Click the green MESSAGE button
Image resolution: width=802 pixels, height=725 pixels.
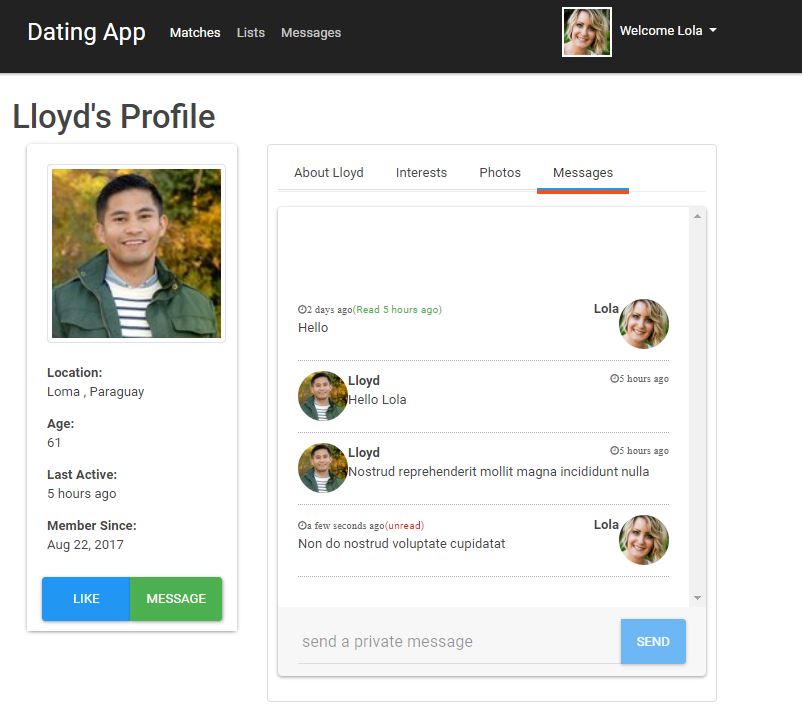point(176,599)
